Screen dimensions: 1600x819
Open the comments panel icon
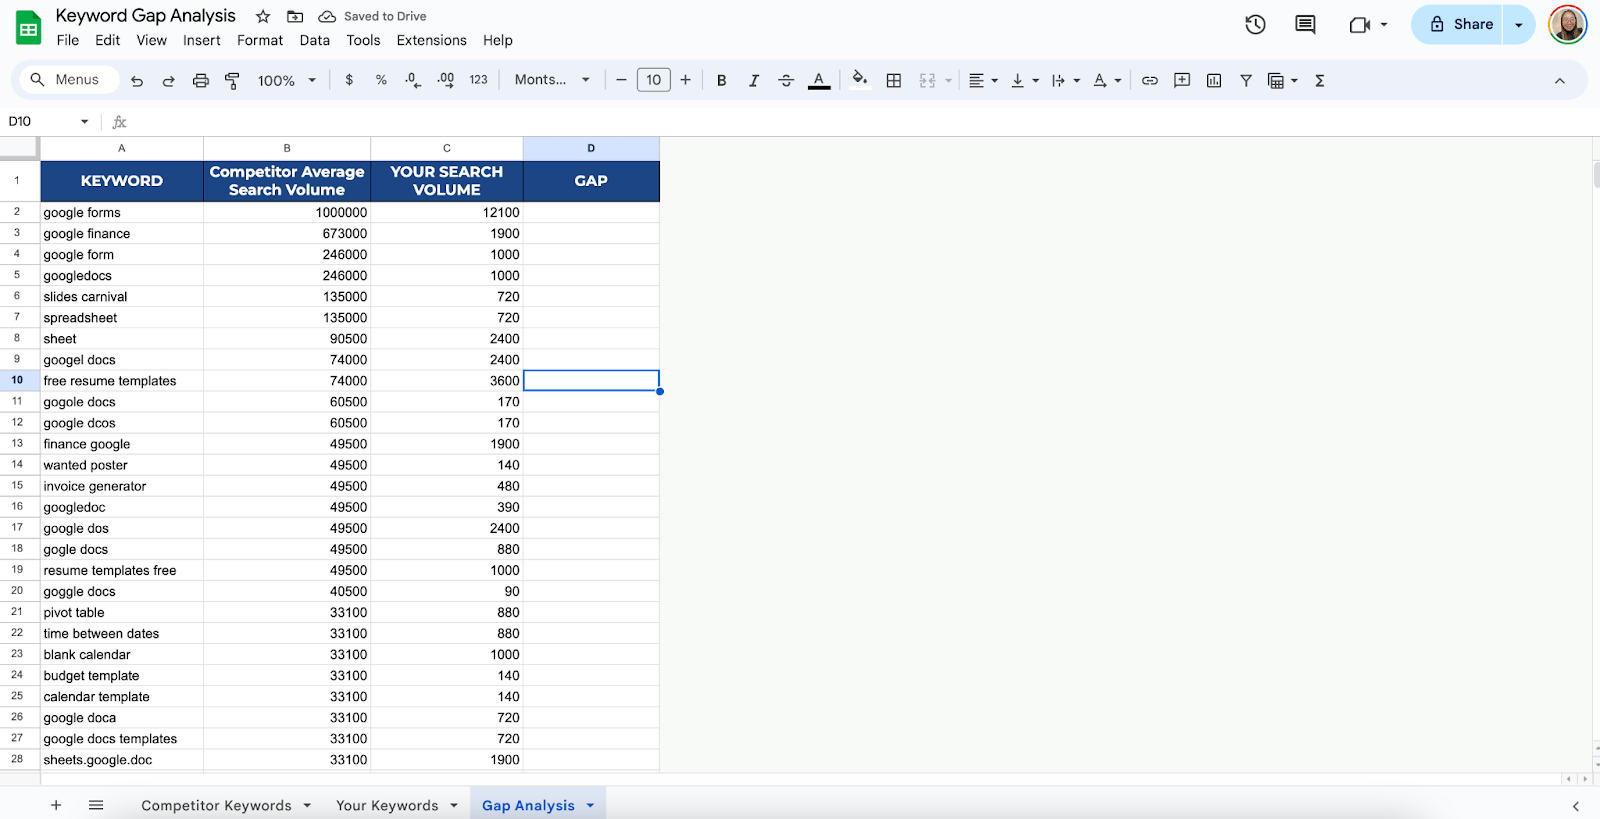pyautogui.click(x=1305, y=25)
